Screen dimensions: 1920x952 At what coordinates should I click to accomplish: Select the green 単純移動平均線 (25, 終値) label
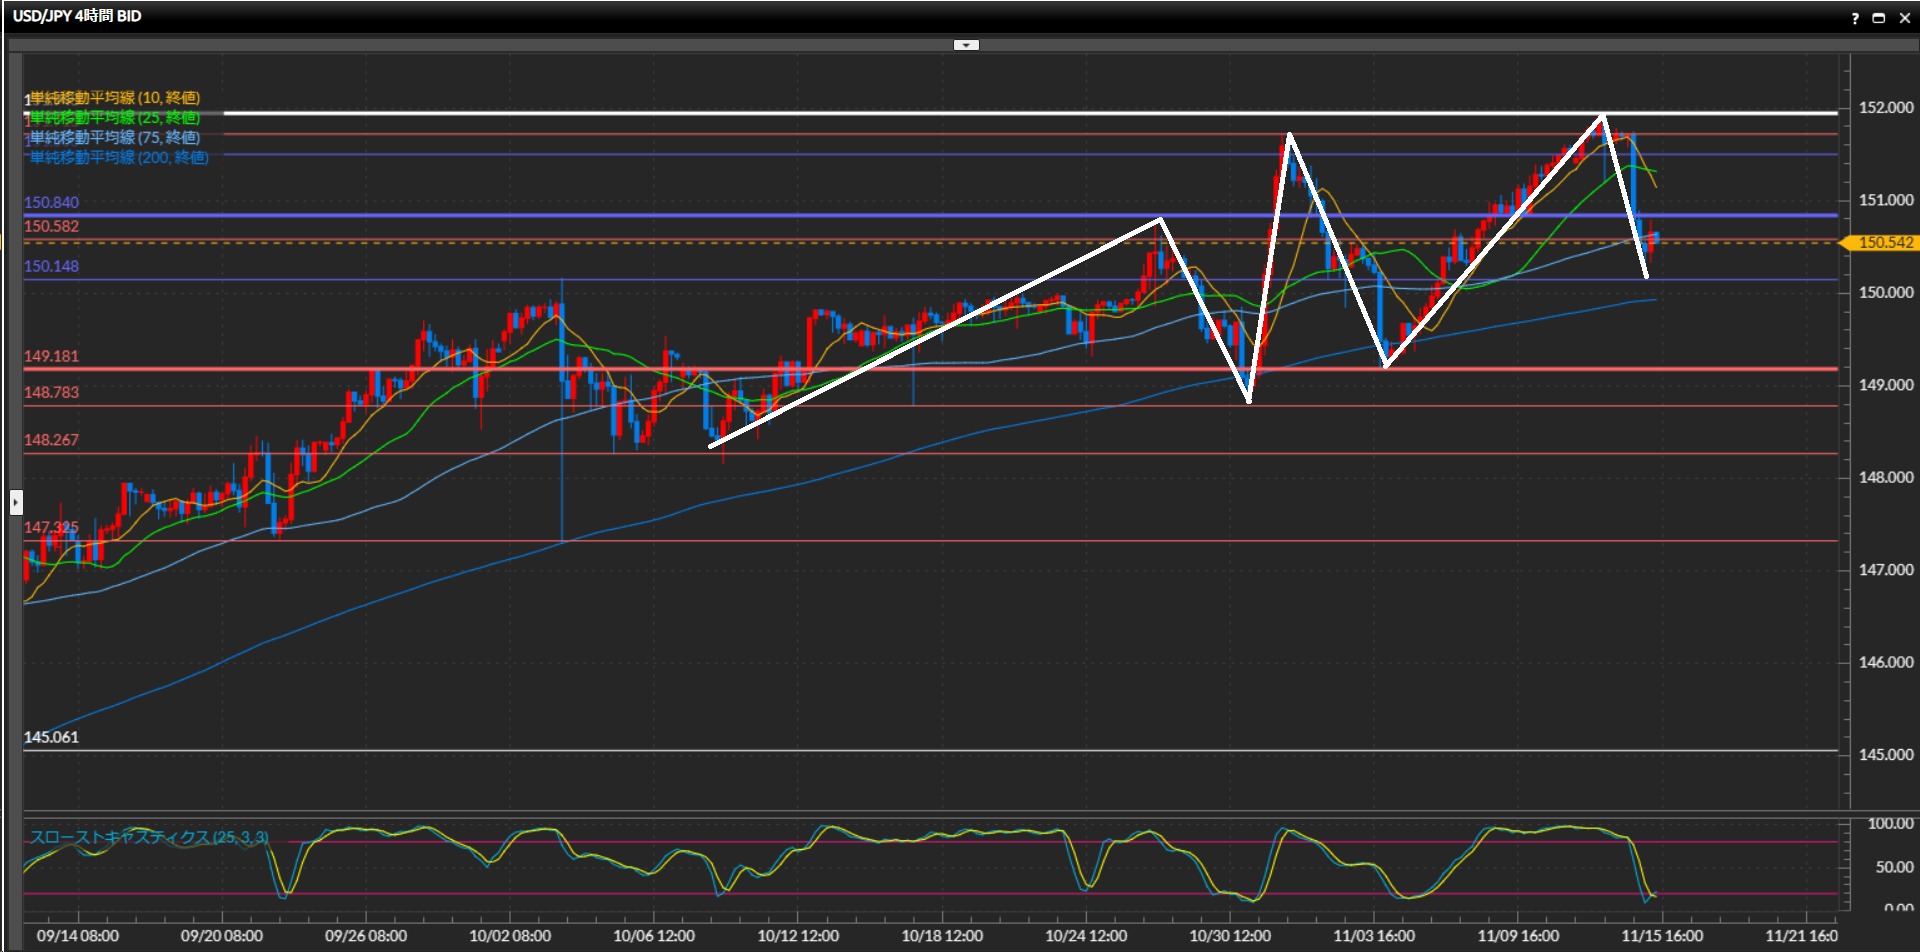(x=114, y=118)
